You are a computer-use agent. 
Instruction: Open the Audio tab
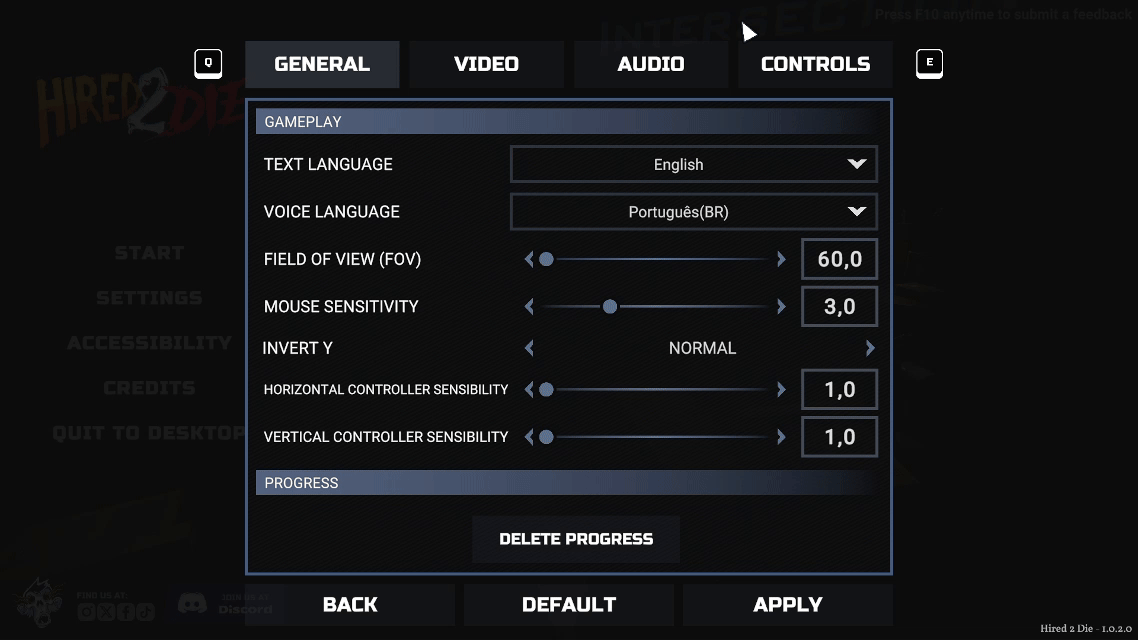coord(651,64)
